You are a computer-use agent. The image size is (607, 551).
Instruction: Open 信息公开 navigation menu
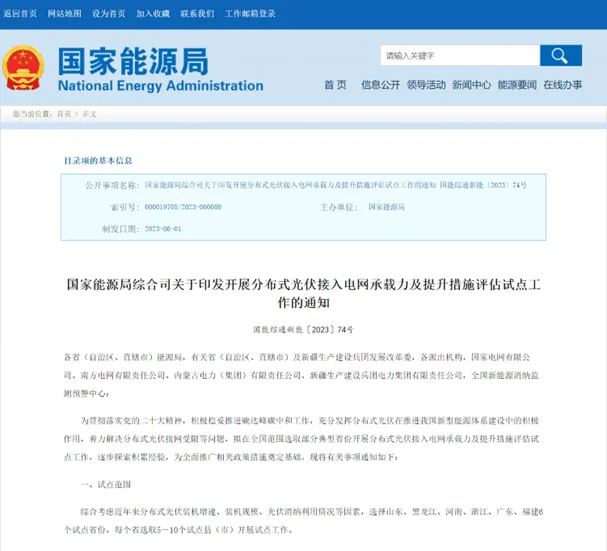point(380,85)
